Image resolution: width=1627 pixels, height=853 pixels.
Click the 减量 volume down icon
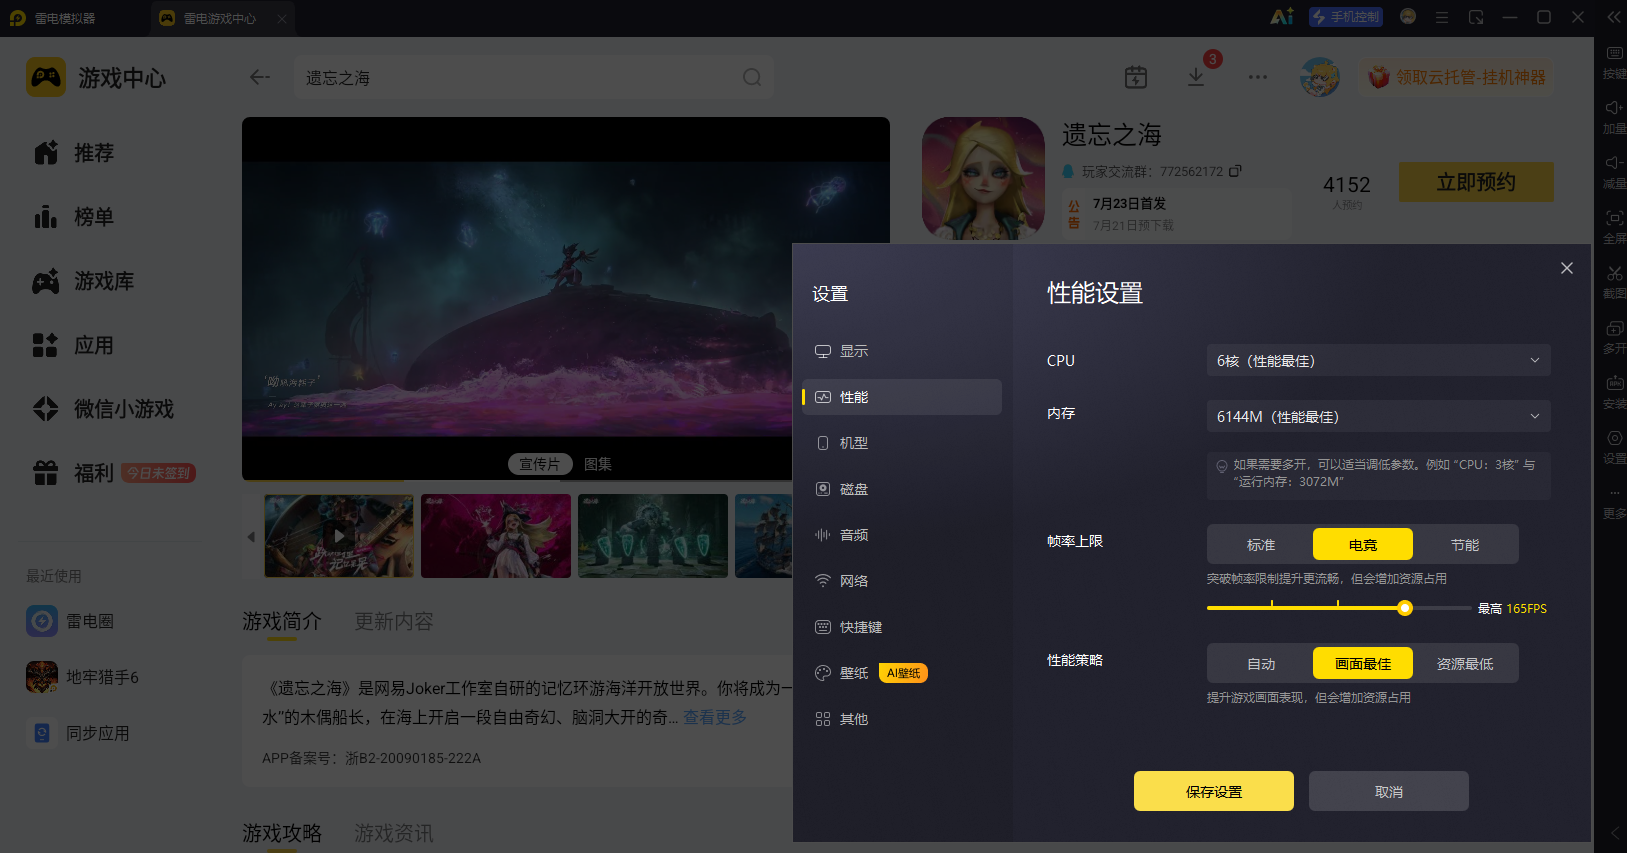[x=1614, y=162]
